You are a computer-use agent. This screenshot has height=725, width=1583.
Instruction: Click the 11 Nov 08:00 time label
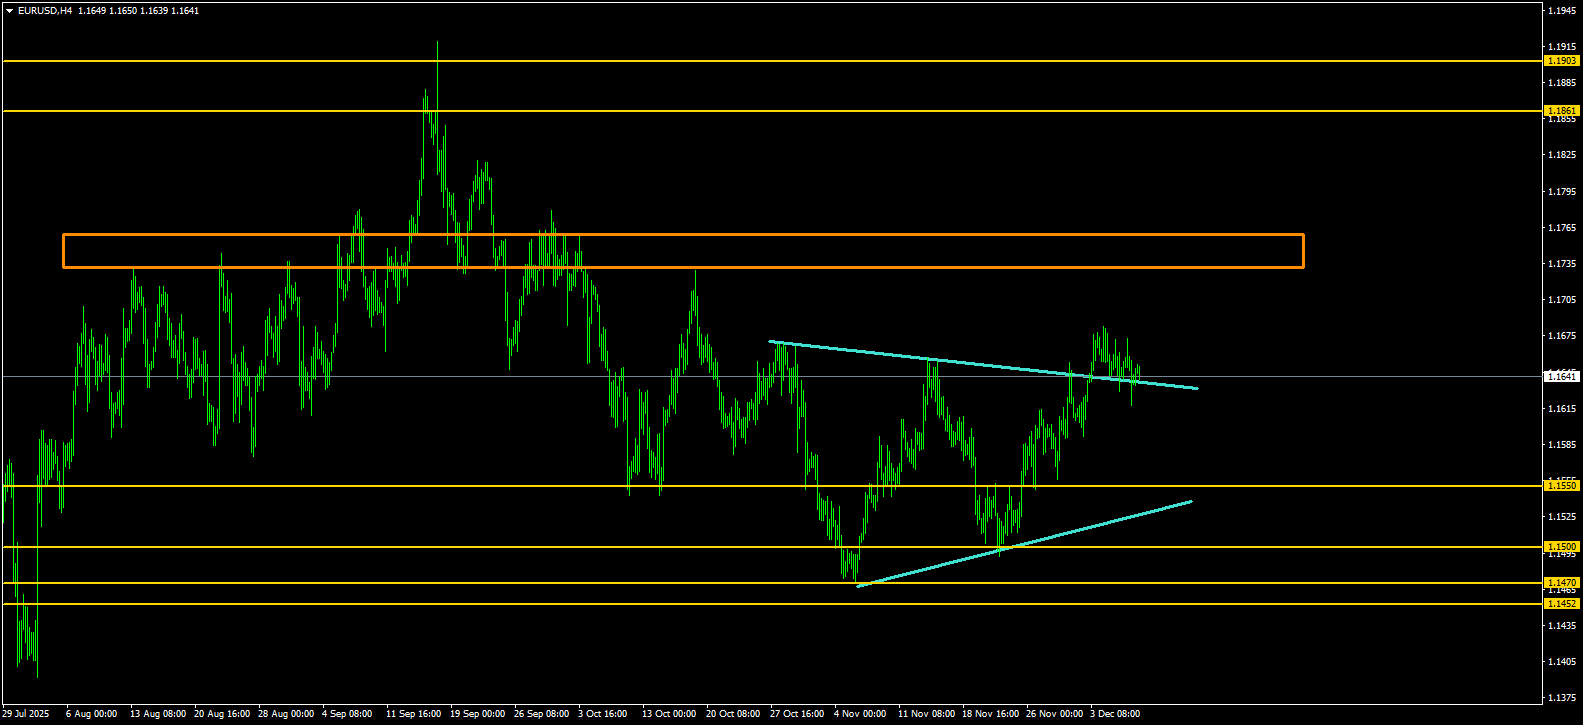(x=926, y=714)
